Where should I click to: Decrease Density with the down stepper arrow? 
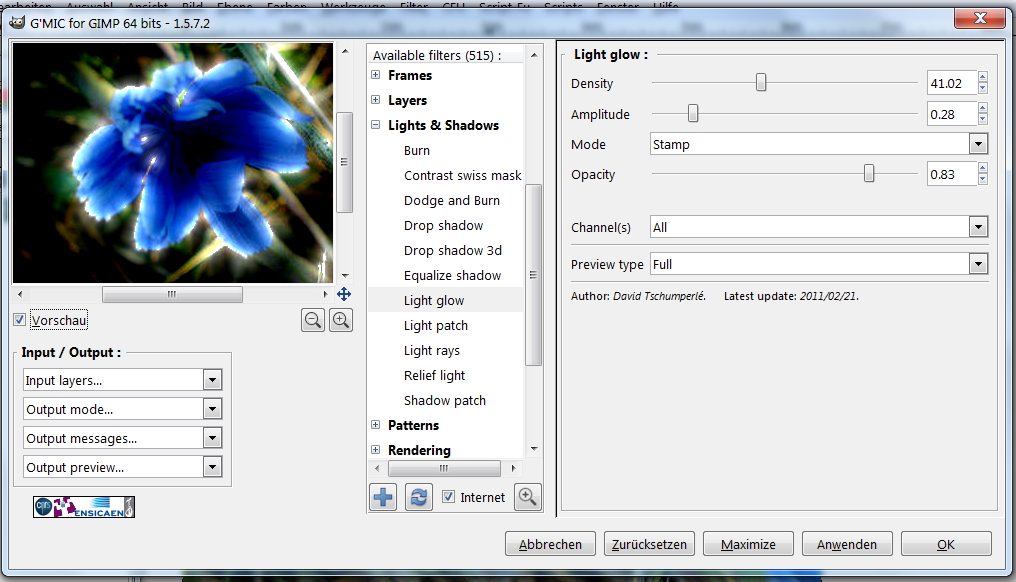pyautogui.click(x=983, y=89)
